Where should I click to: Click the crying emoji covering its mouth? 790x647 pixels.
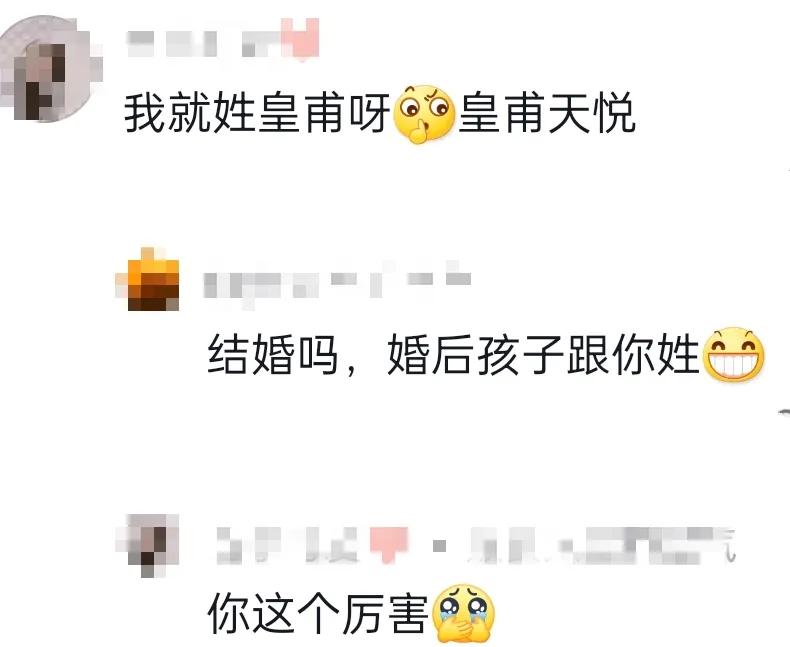pyautogui.click(x=464, y=613)
